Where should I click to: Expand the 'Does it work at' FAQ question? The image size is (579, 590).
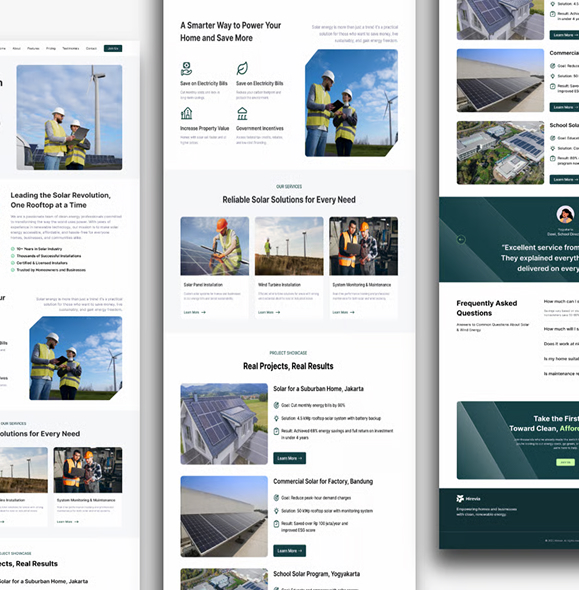561,344
